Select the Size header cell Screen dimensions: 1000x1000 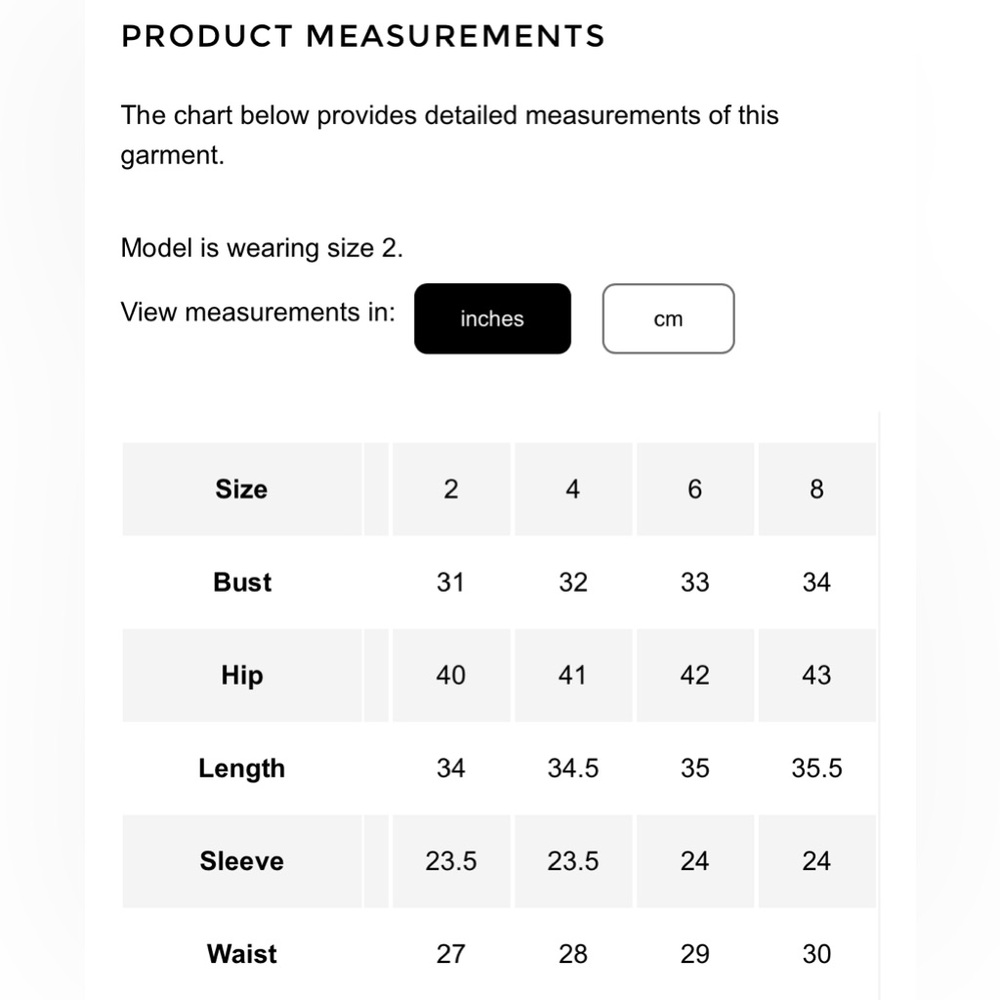click(x=242, y=489)
